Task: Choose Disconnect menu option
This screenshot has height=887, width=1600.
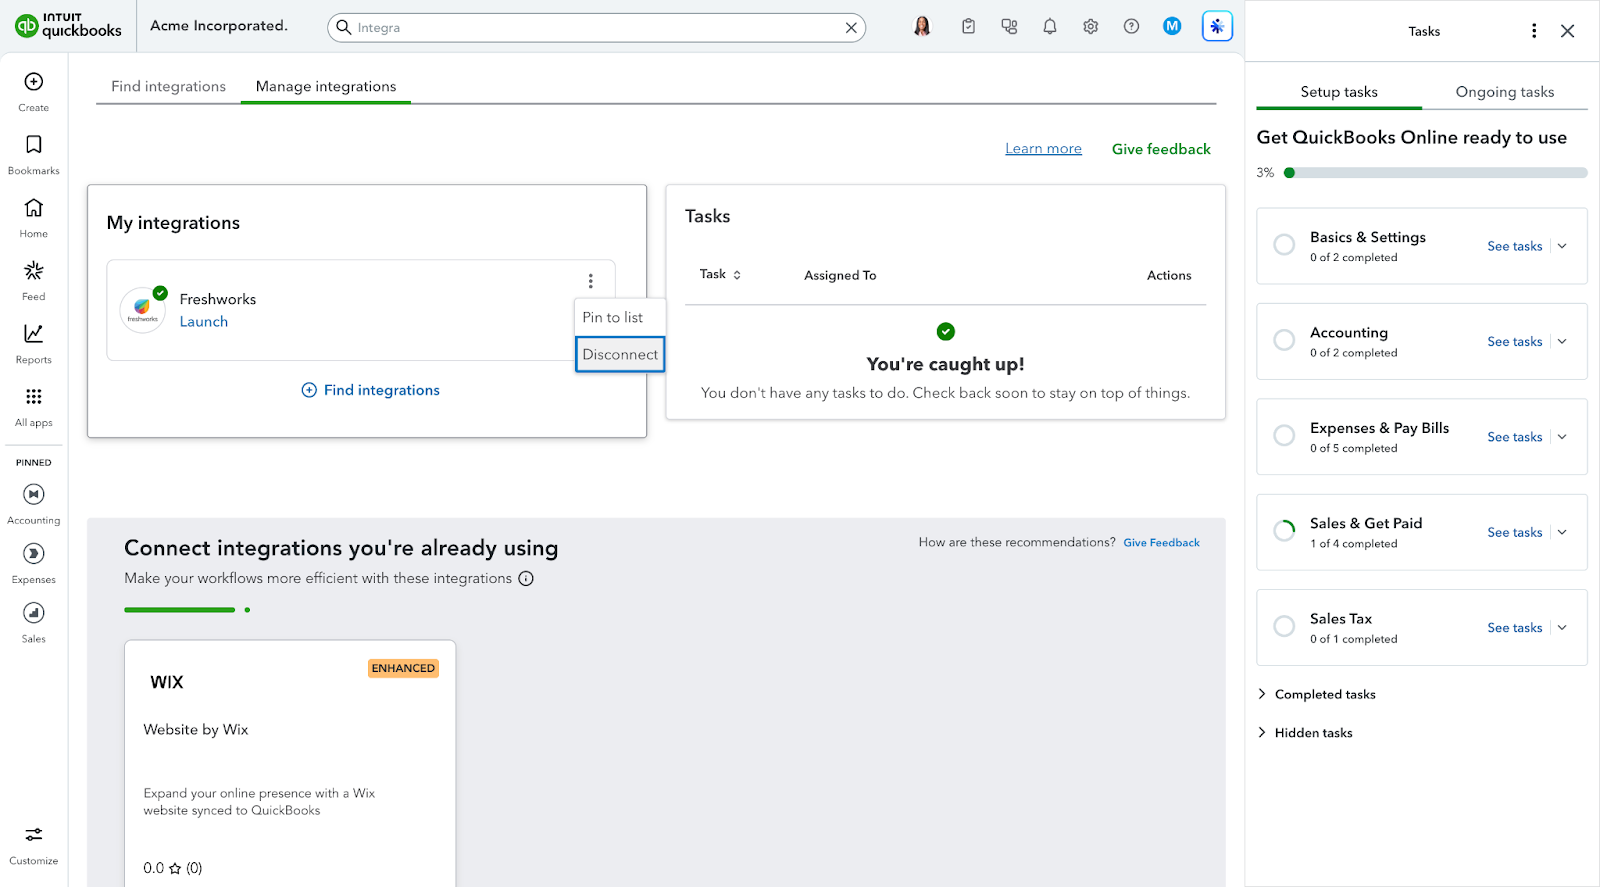Action: click(x=620, y=354)
